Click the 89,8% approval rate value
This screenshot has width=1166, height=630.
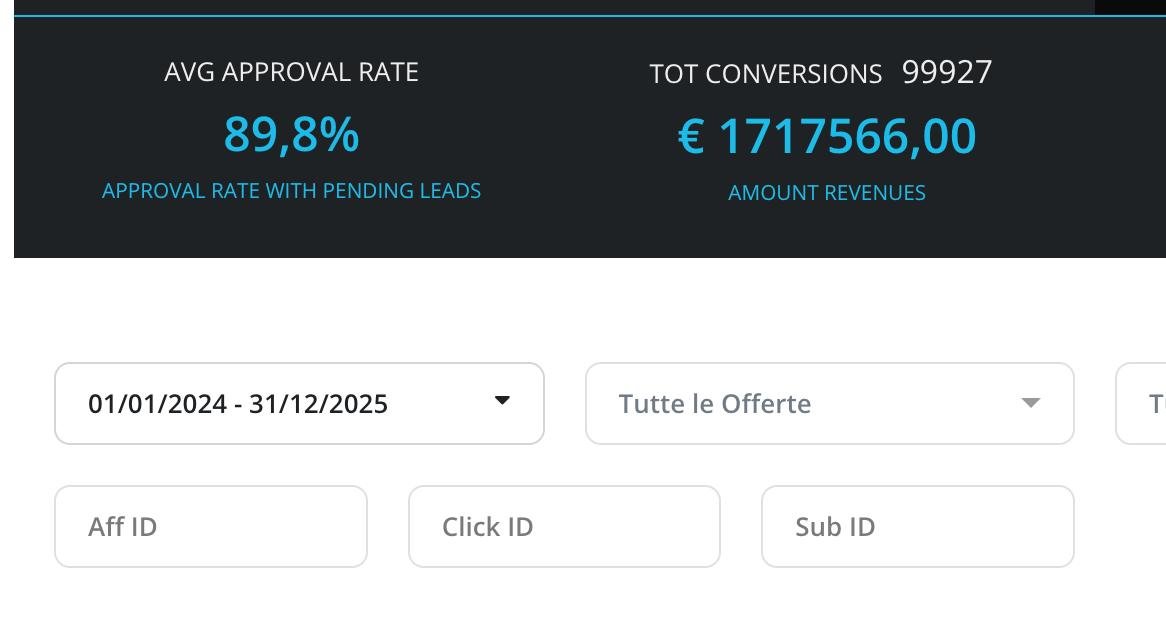[x=291, y=135]
